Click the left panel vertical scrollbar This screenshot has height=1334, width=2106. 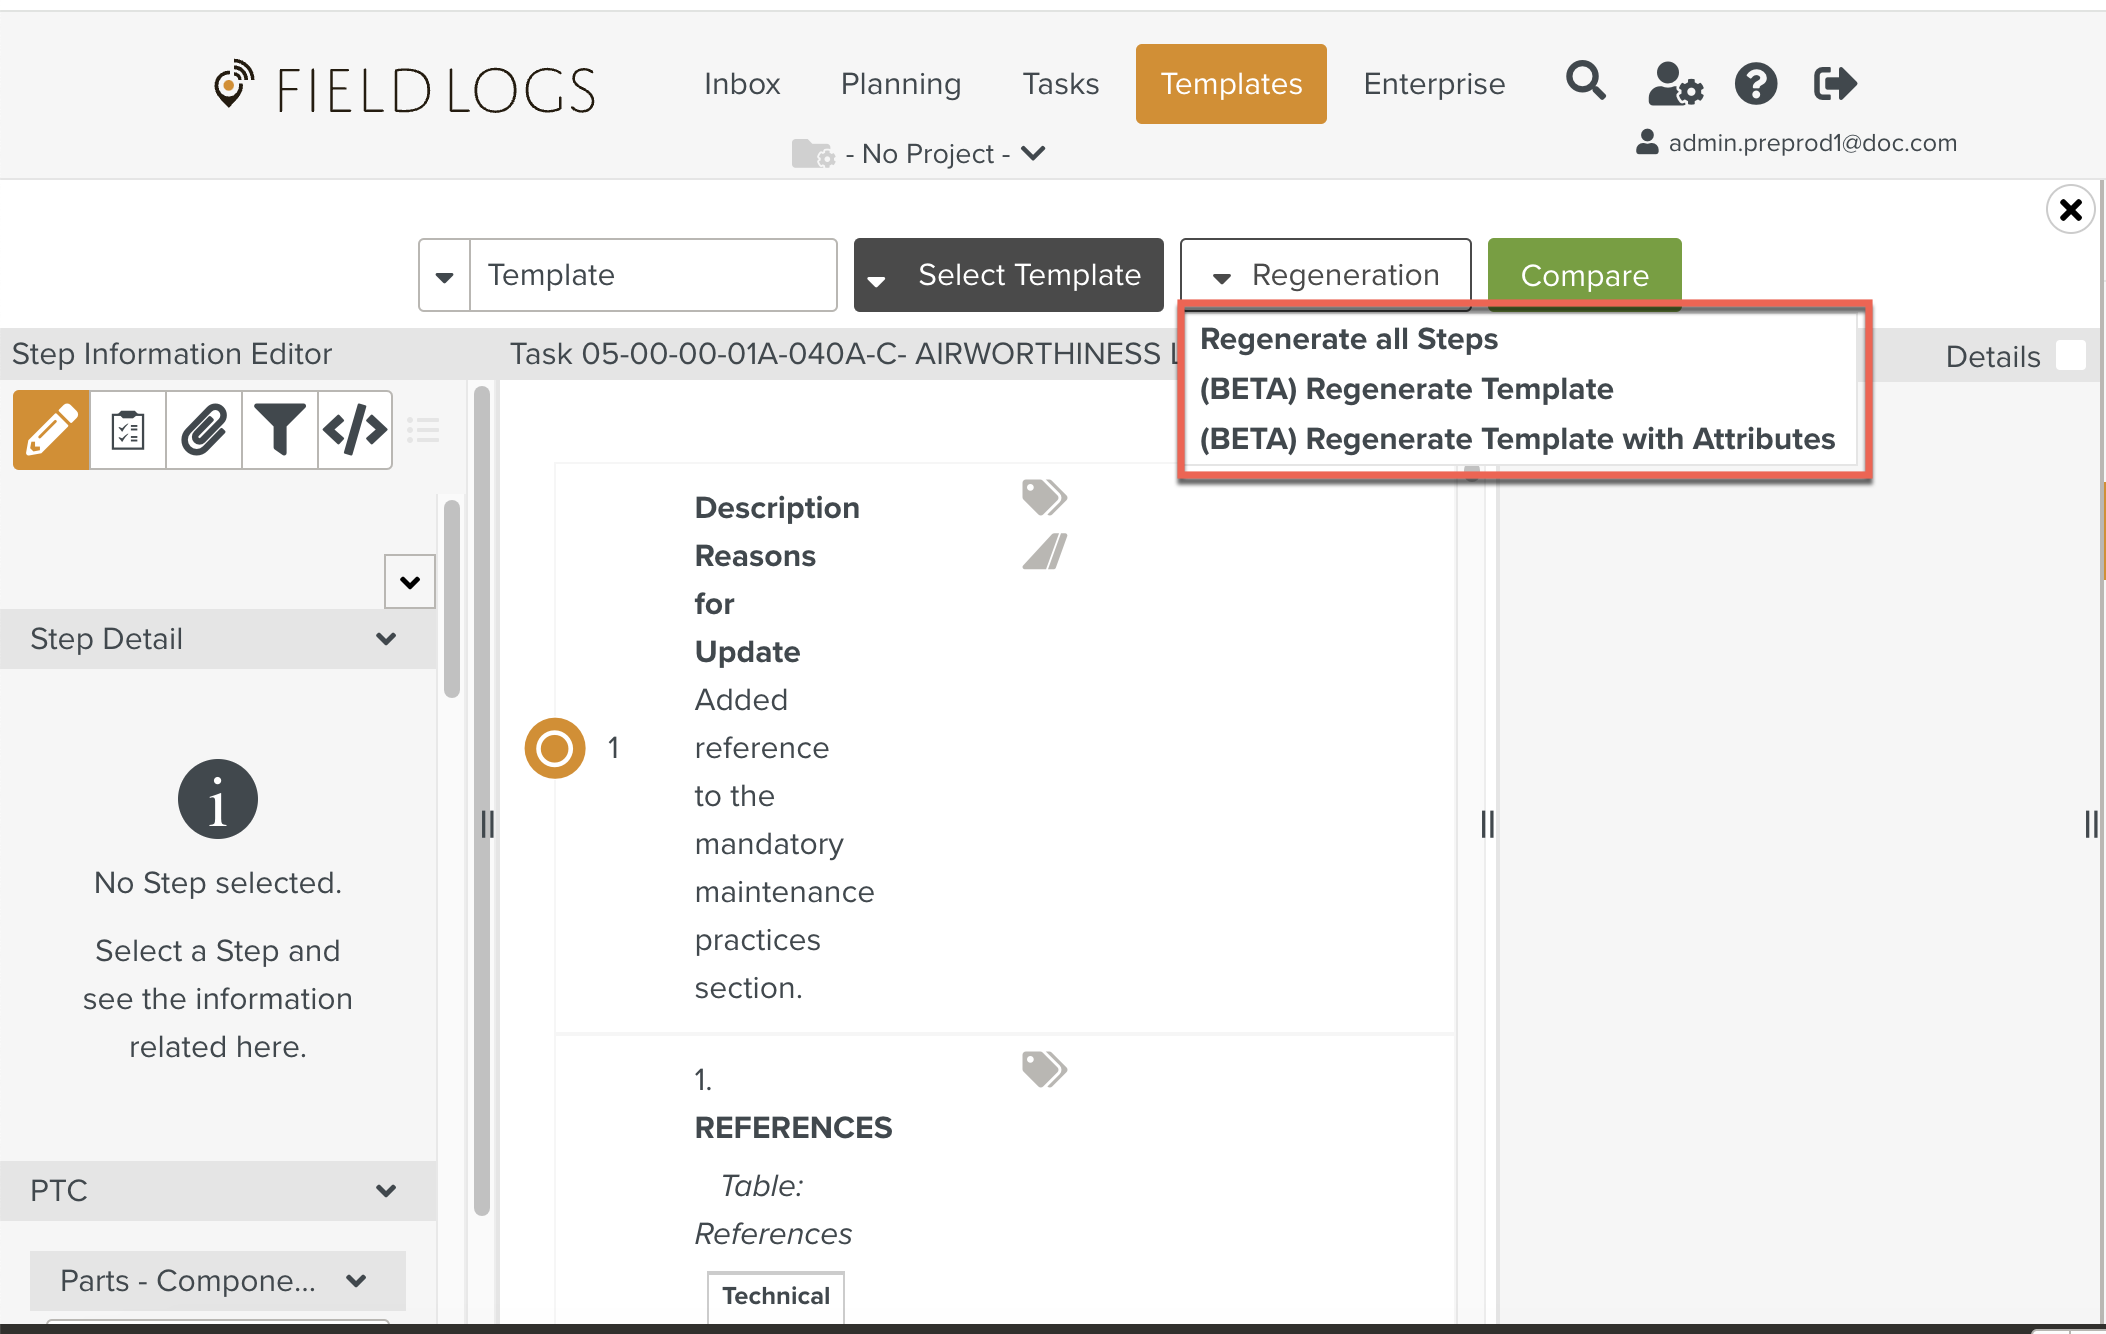point(452,600)
